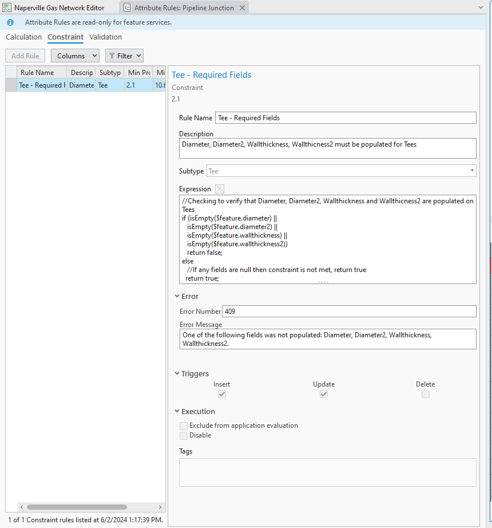
Task: Click the Error Number field showing 409
Action: tap(349, 311)
